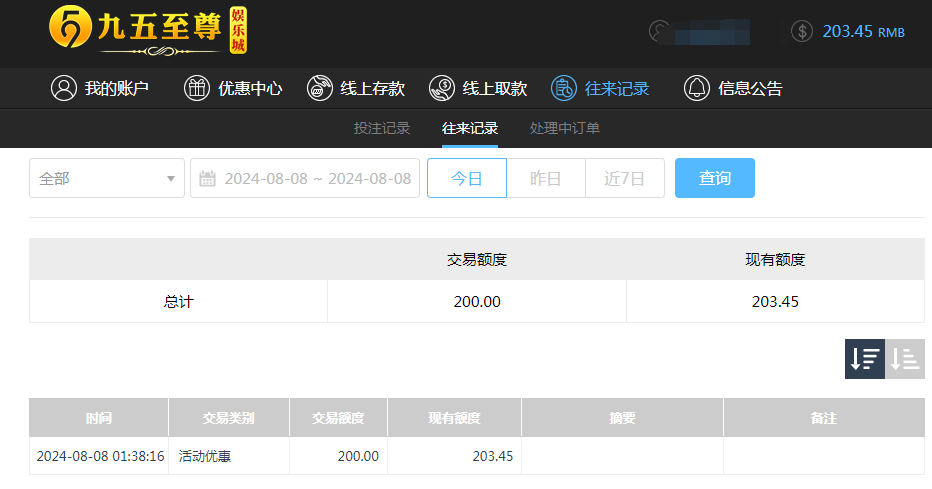Select the 昨日 filter button
The height and width of the screenshot is (489, 932).
(x=545, y=178)
